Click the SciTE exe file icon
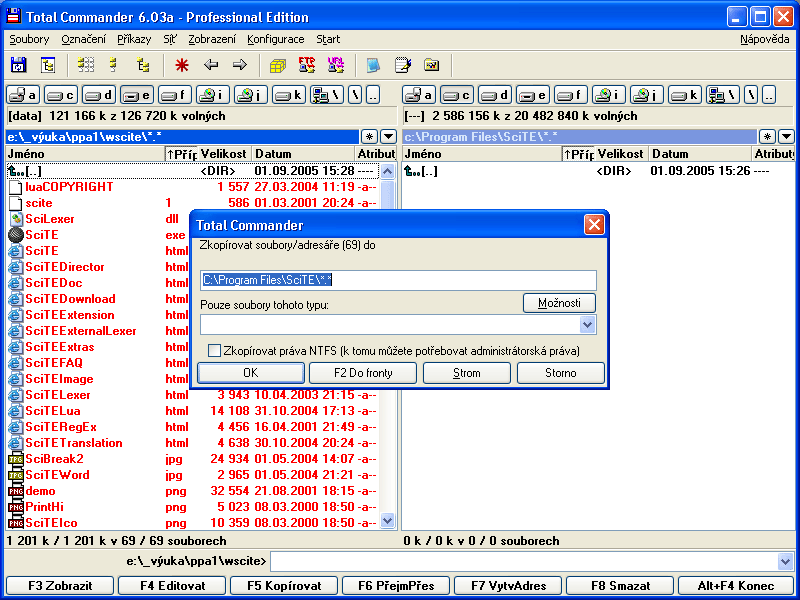The image size is (800, 600). click(x=16, y=235)
